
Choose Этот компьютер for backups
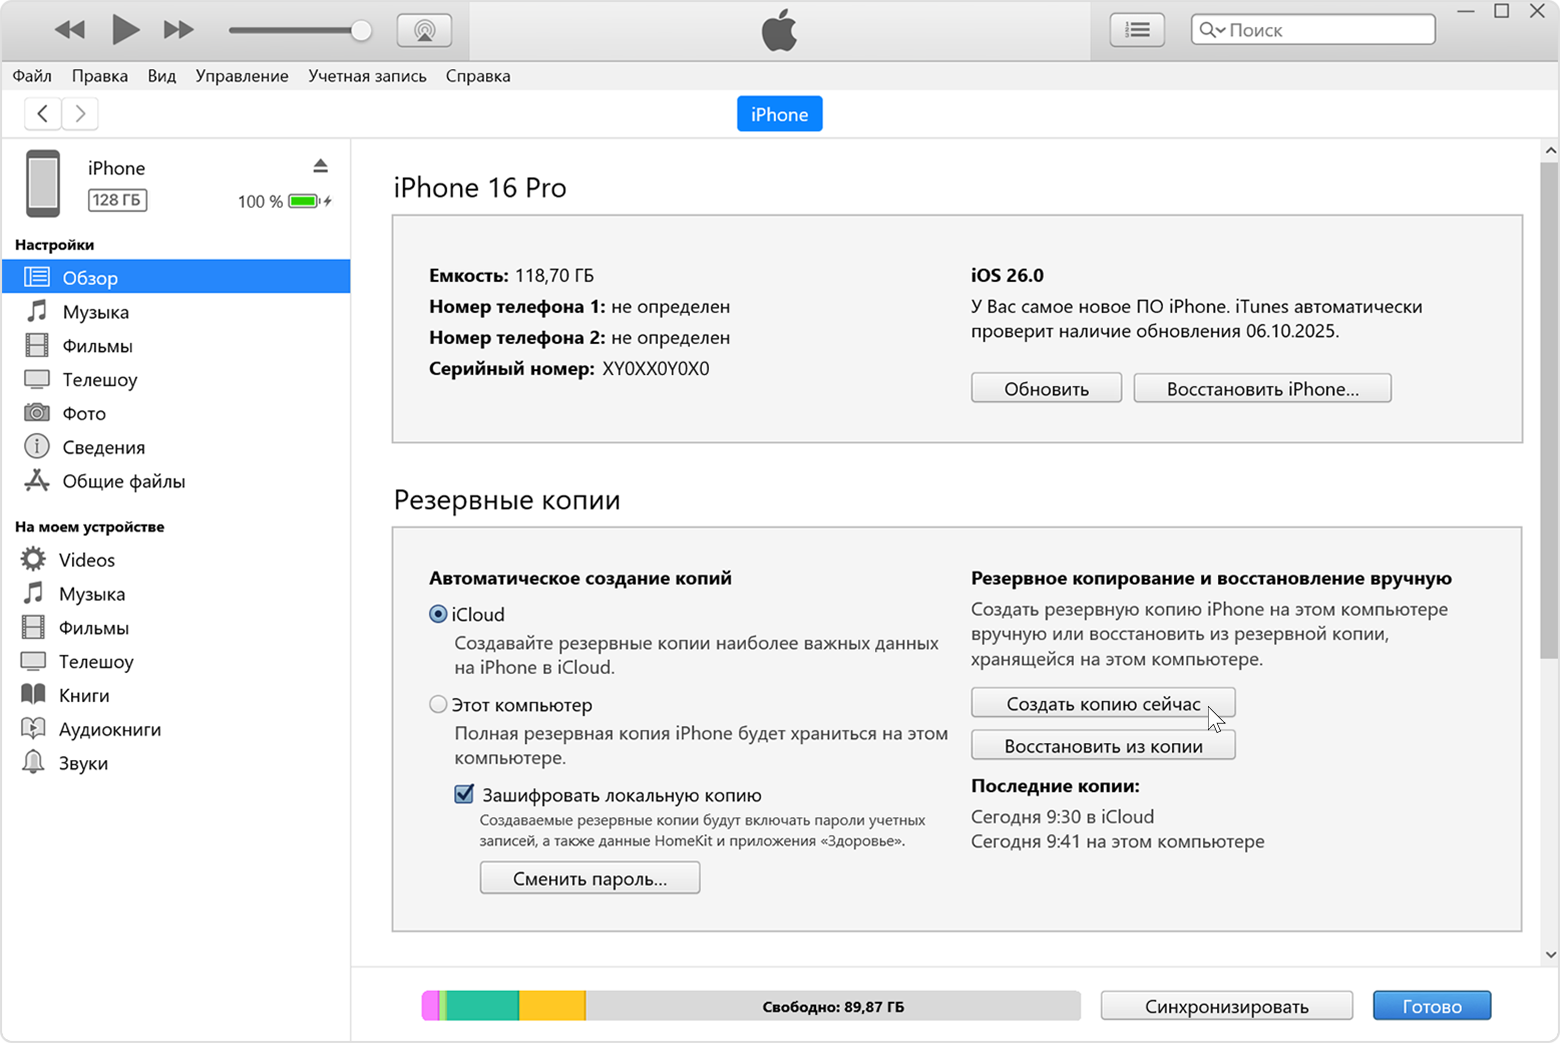(438, 703)
